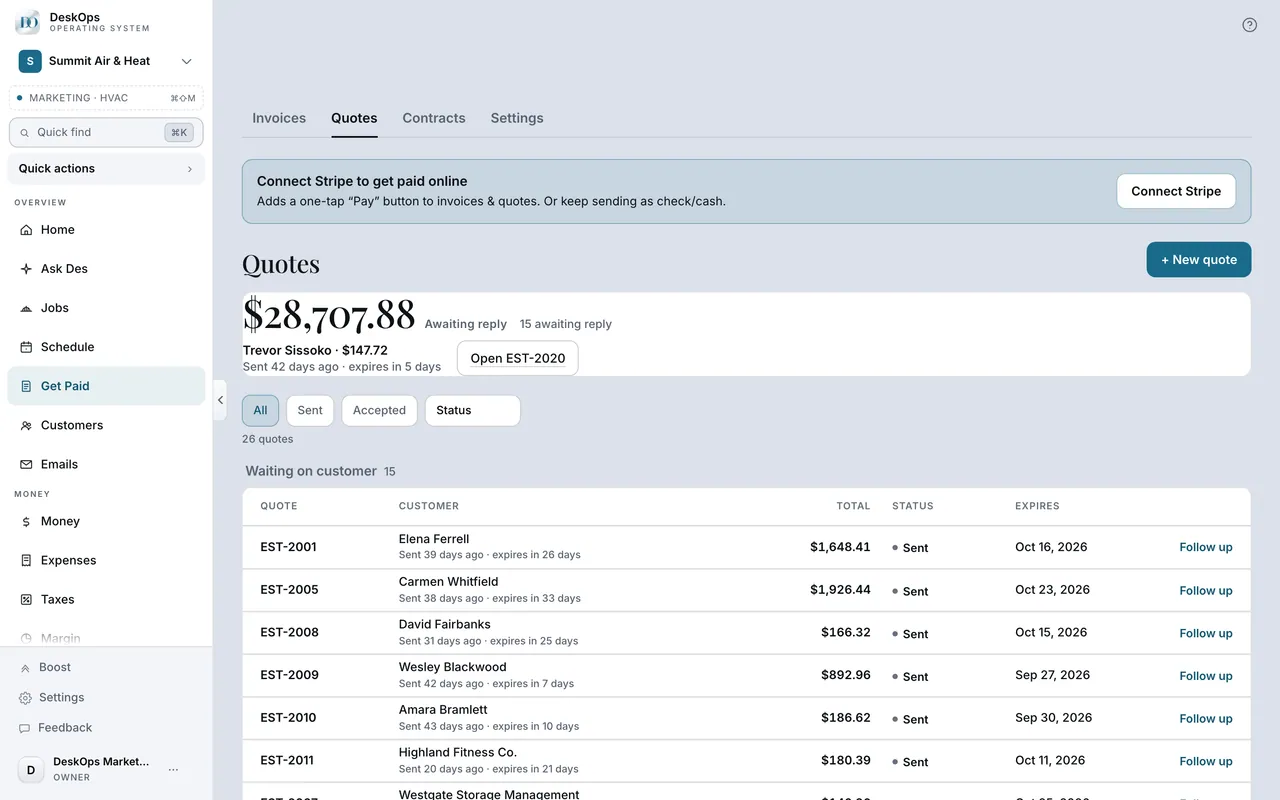Collapse the sidebar with the arrow handle
This screenshot has width=1280, height=800.
220,400
